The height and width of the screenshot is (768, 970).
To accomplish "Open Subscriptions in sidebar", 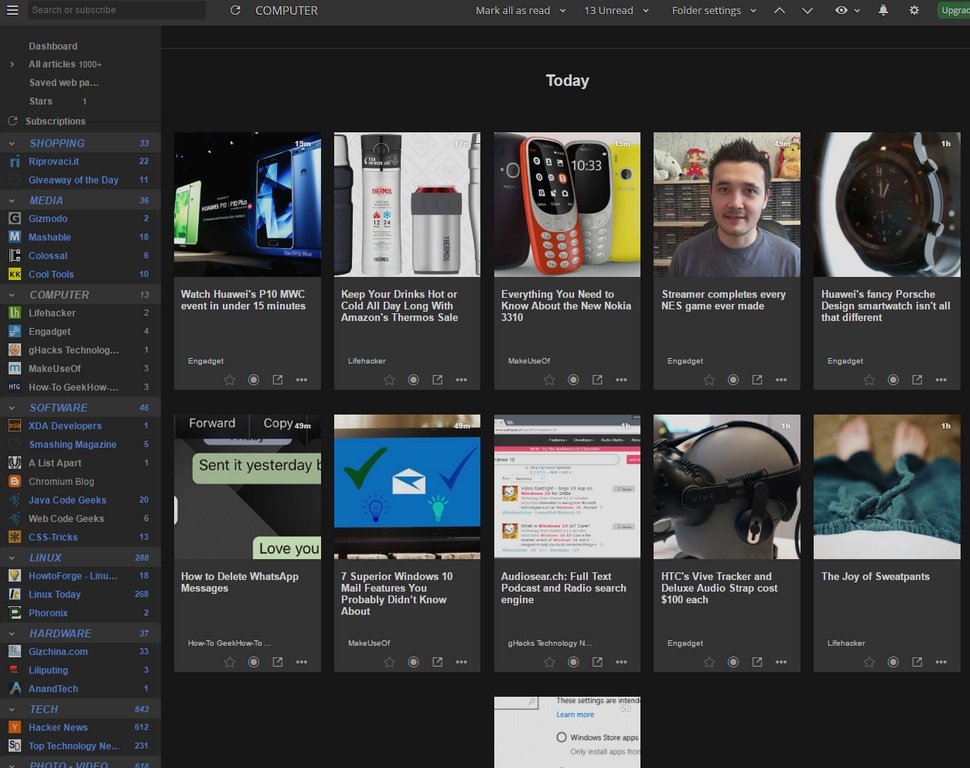I will tap(56, 121).
